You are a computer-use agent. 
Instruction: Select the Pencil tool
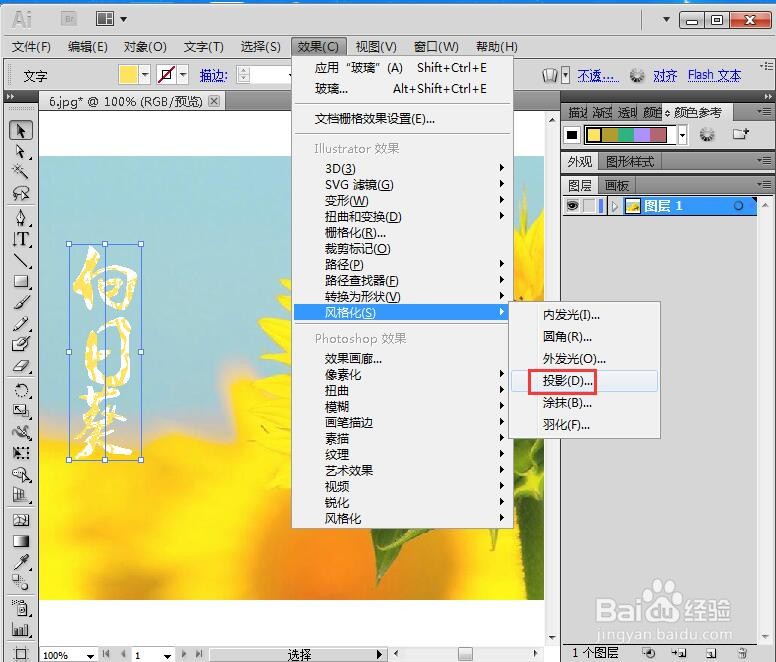(x=21, y=324)
